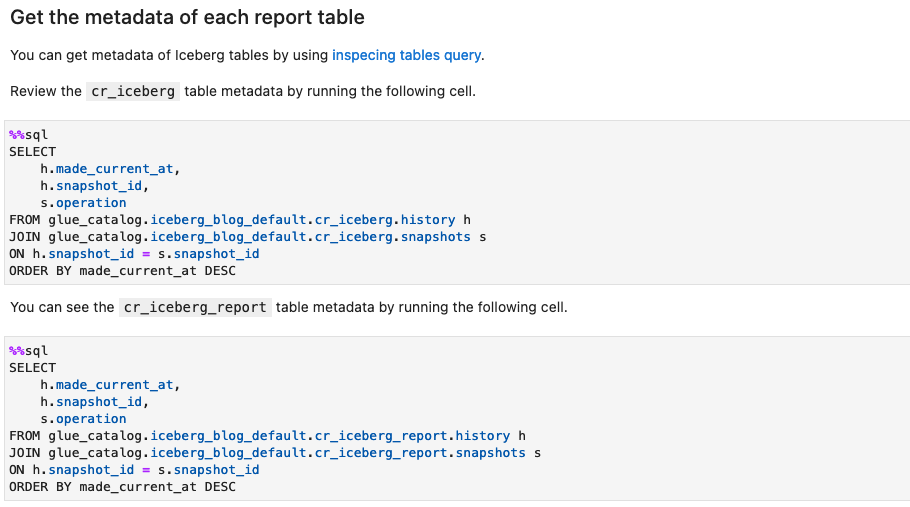
Task: Click the ORDER BY line in the first cell
Action: (x=122, y=271)
